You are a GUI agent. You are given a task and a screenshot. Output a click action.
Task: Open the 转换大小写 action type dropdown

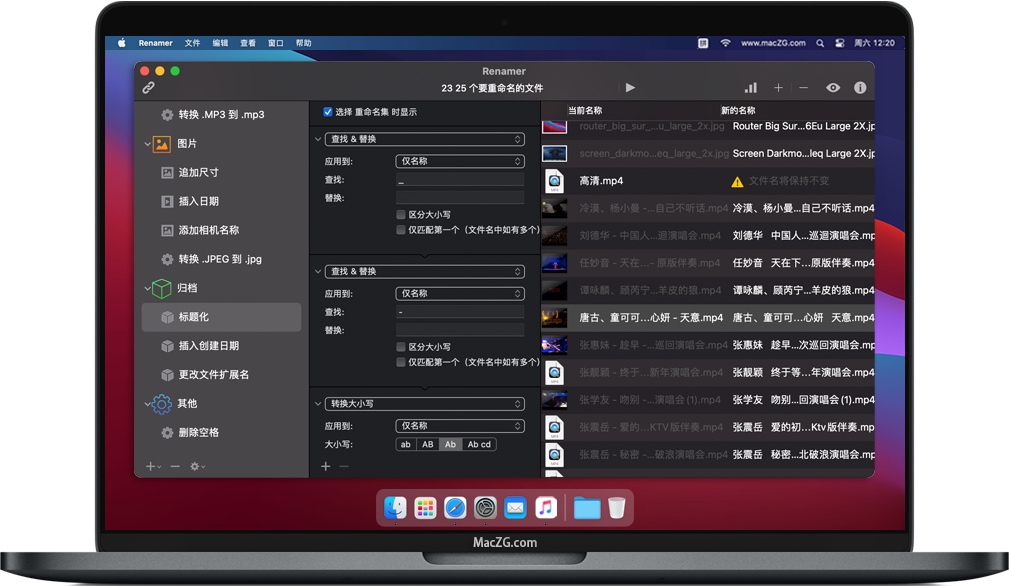(x=424, y=404)
